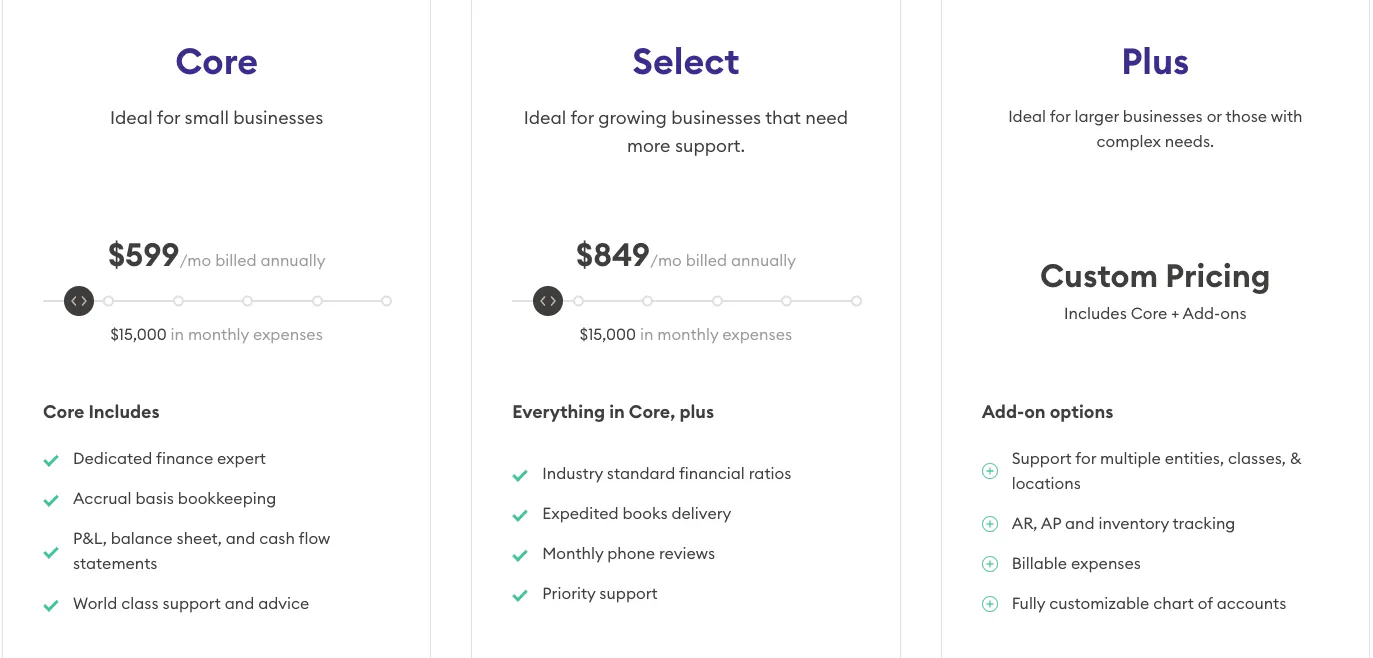
Task: Click the plus icon by customizable chart of accounts
Action: tap(990, 604)
